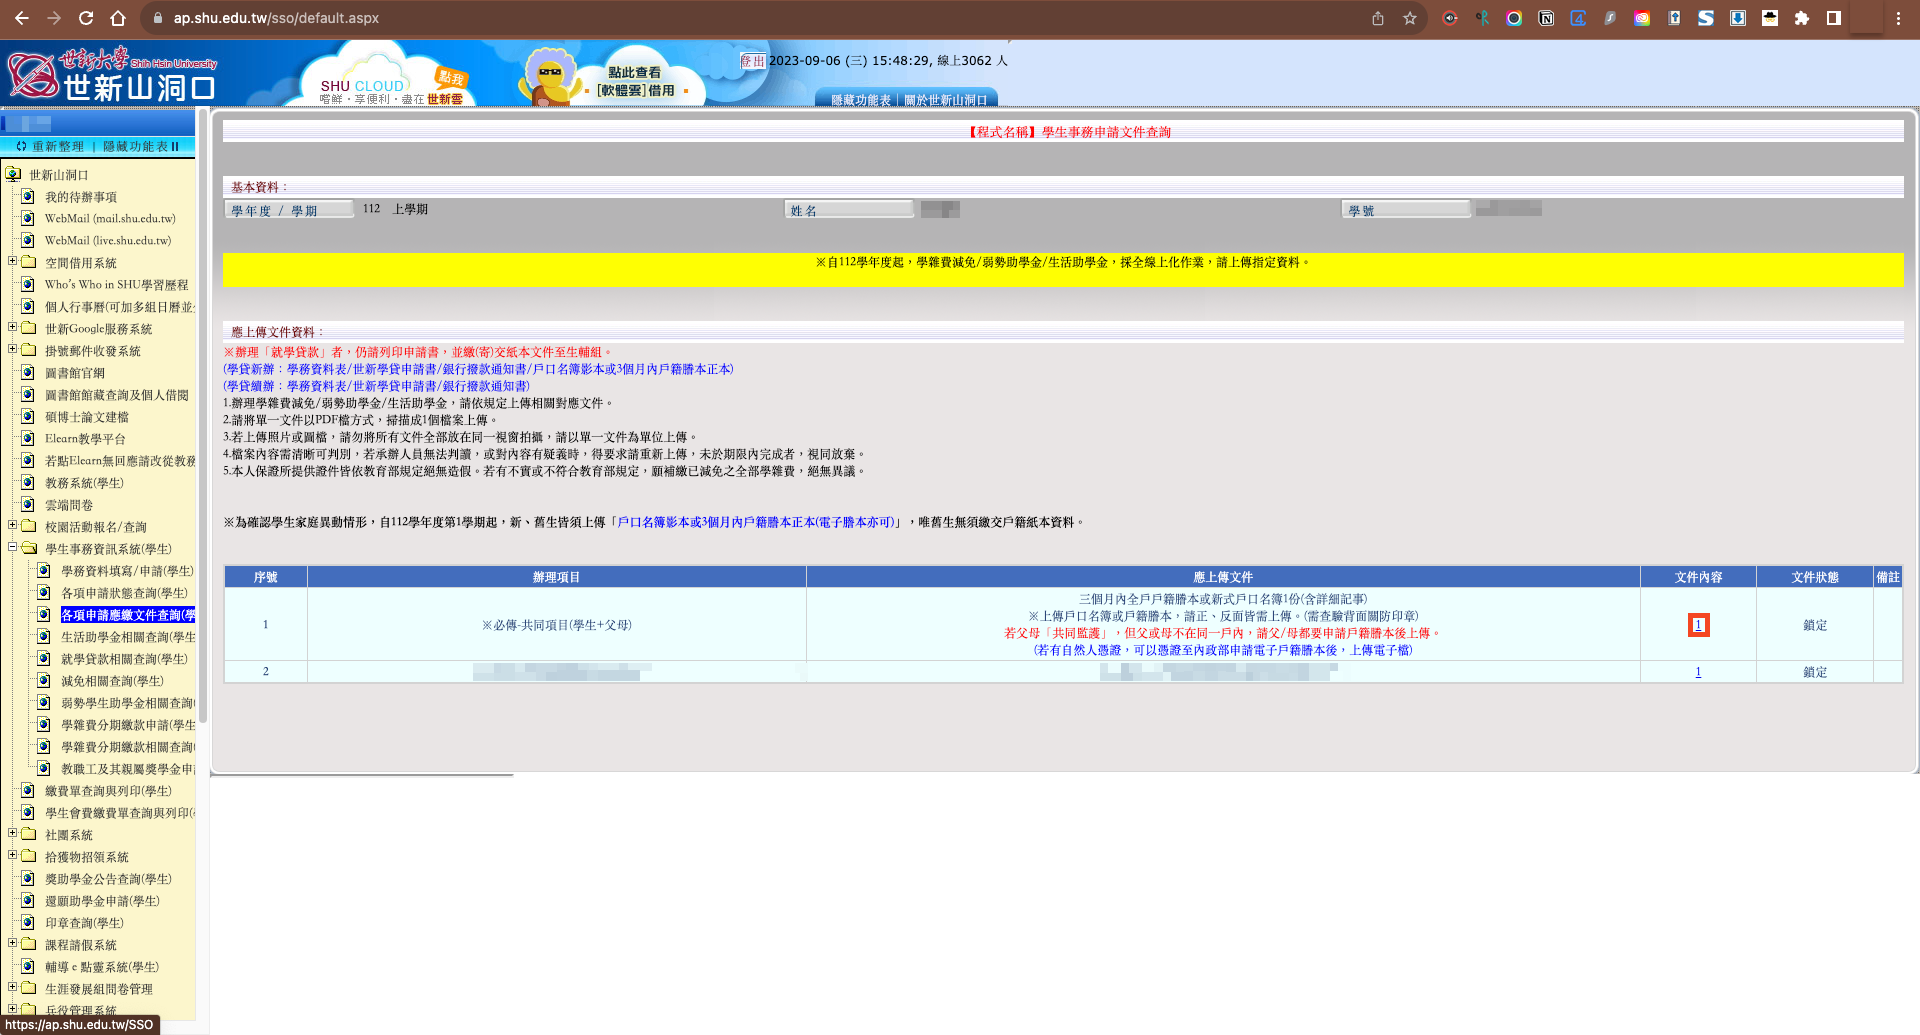The width and height of the screenshot is (1920, 1035).
Task: Bookmark this page with the star icon
Action: (1410, 18)
